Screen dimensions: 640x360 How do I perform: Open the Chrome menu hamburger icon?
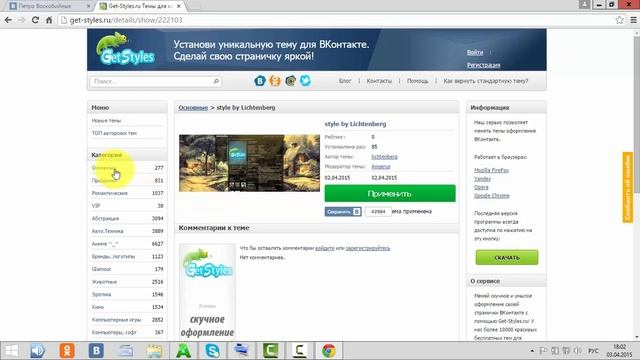click(x=633, y=20)
